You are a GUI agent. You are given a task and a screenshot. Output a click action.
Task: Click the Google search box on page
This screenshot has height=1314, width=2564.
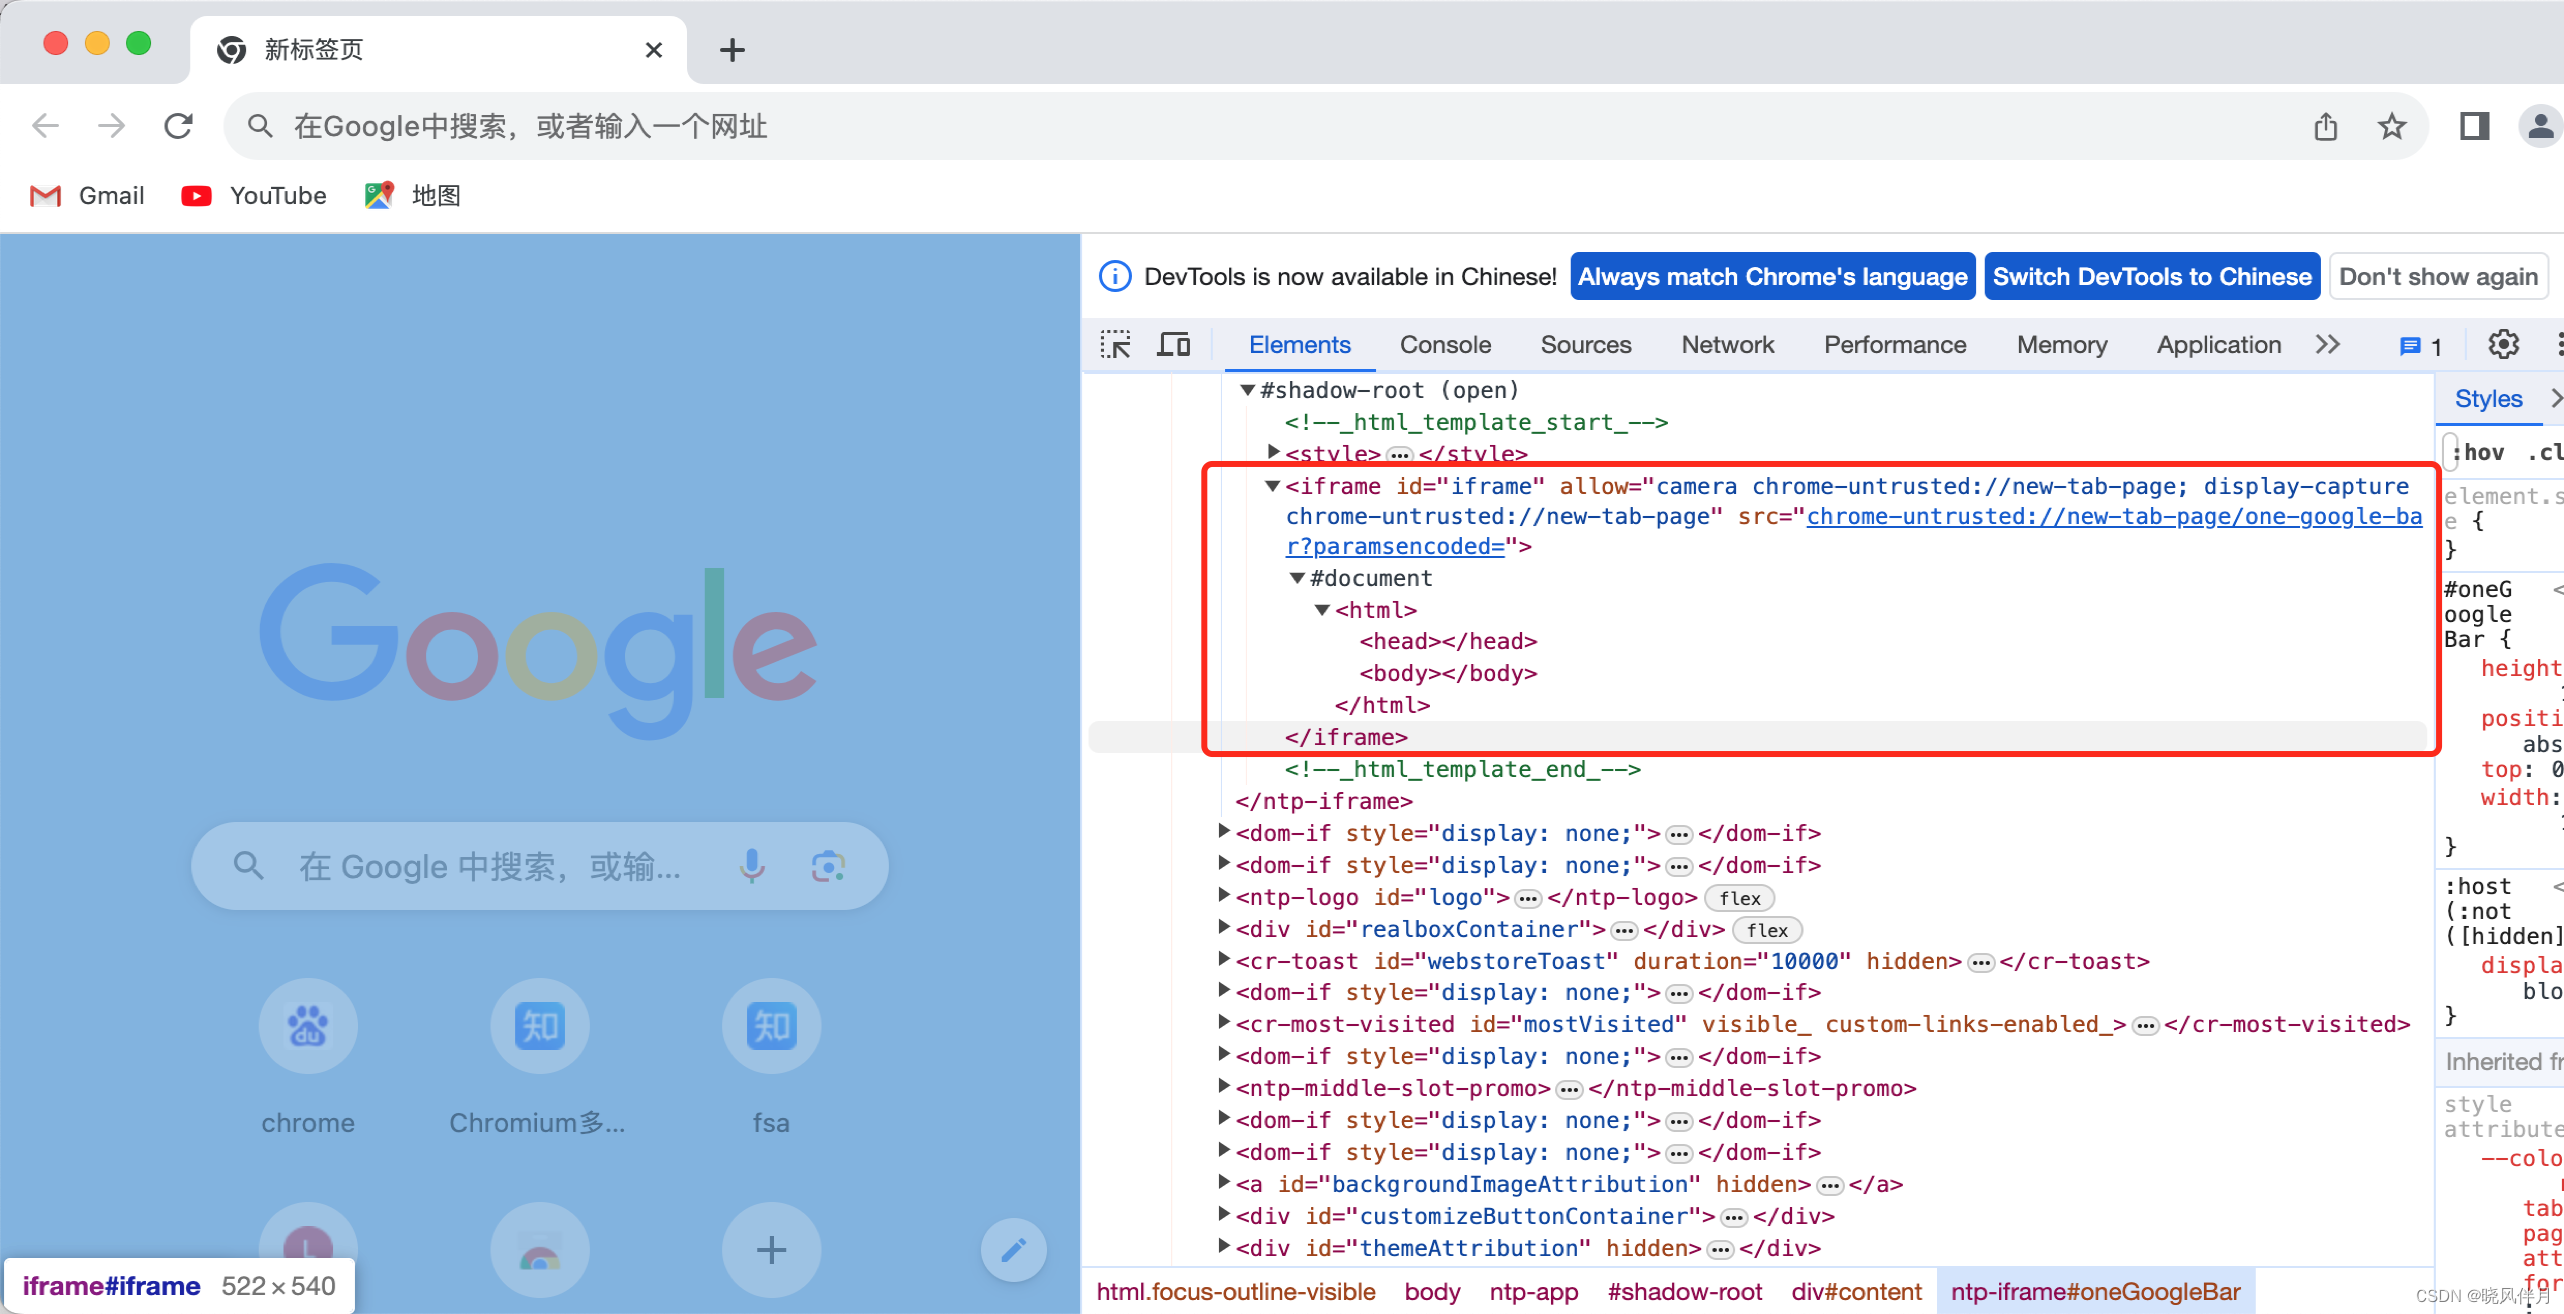click(x=539, y=866)
